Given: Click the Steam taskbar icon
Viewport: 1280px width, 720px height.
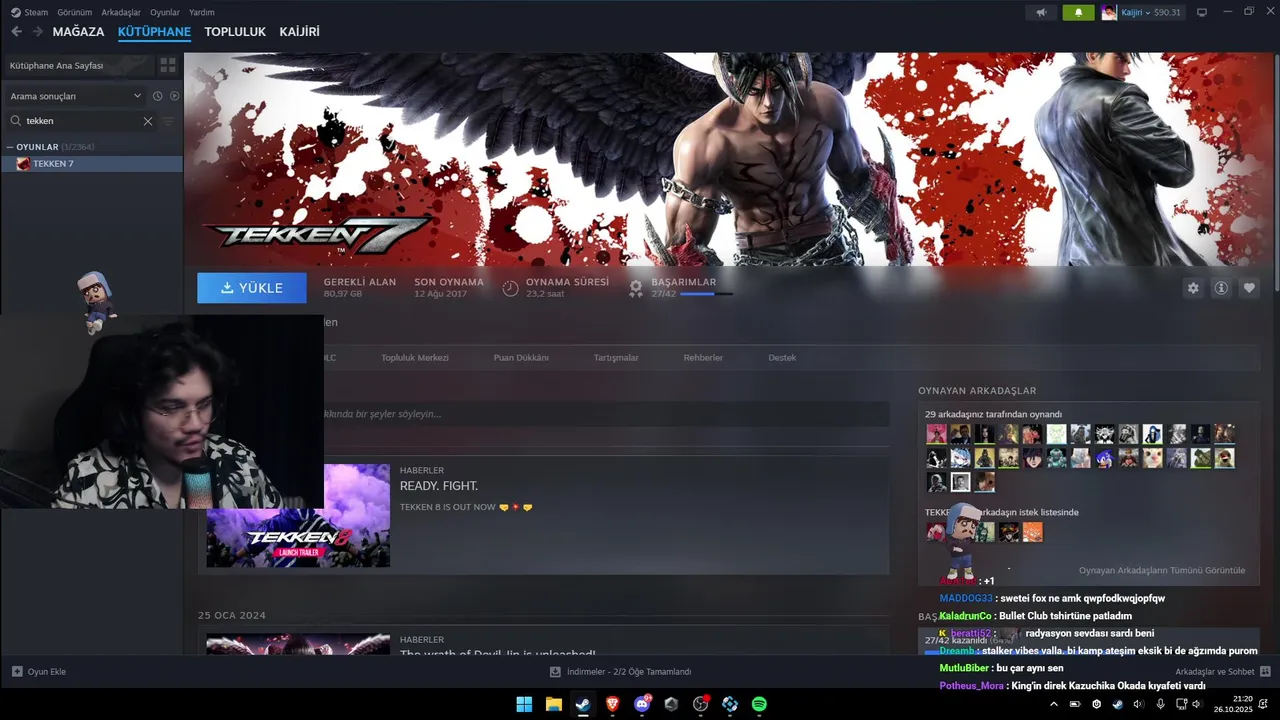Looking at the screenshot, I should [582, 704].
